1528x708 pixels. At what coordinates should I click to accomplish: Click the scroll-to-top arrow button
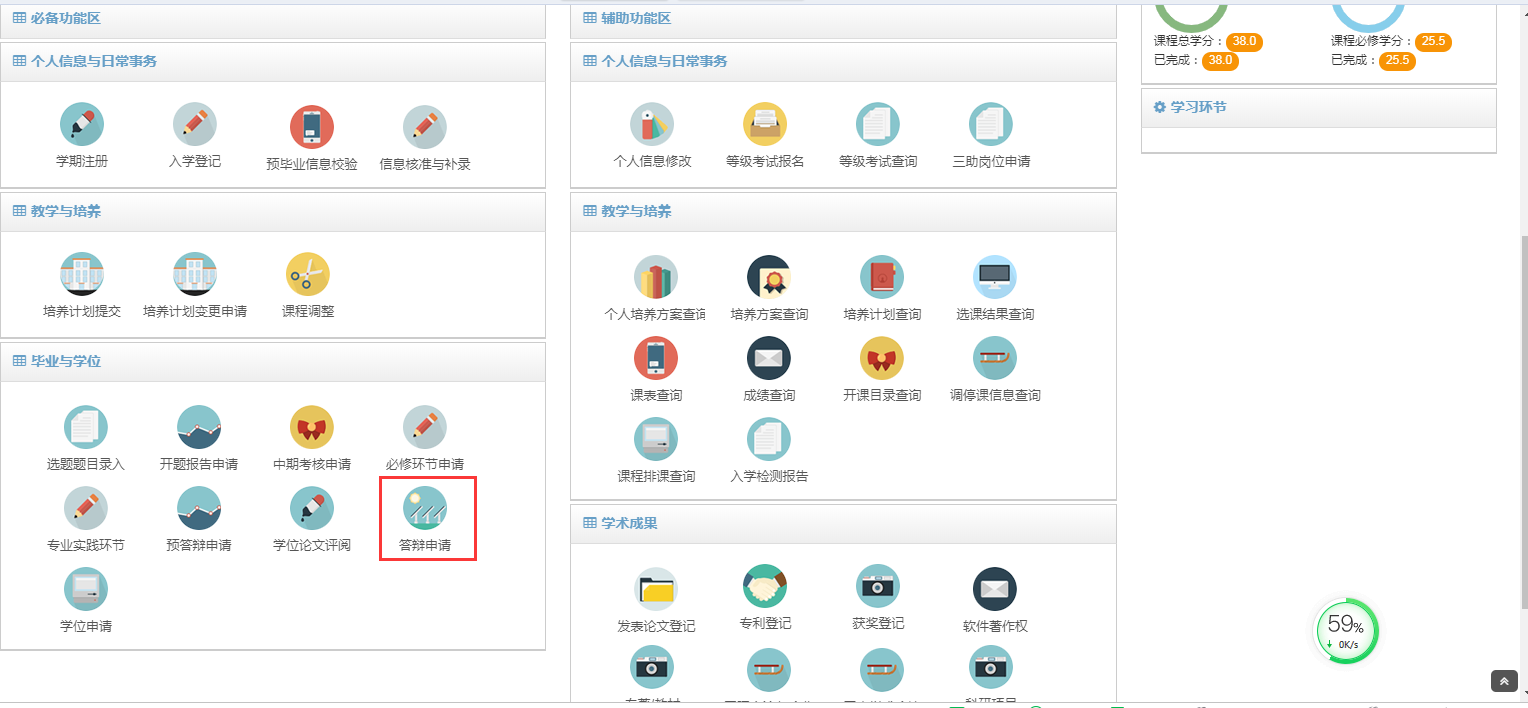[1504, 681]
